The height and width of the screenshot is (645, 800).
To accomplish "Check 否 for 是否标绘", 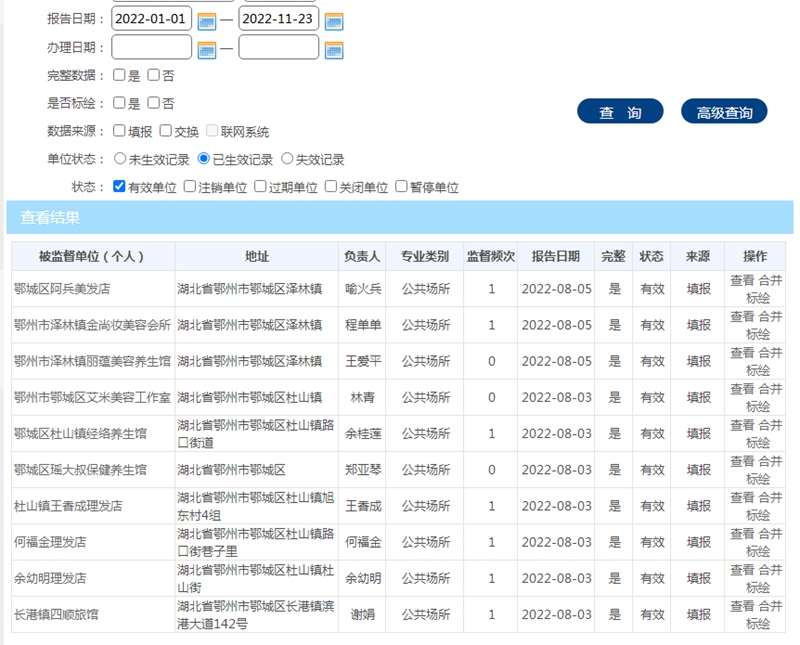I will 154,103.
